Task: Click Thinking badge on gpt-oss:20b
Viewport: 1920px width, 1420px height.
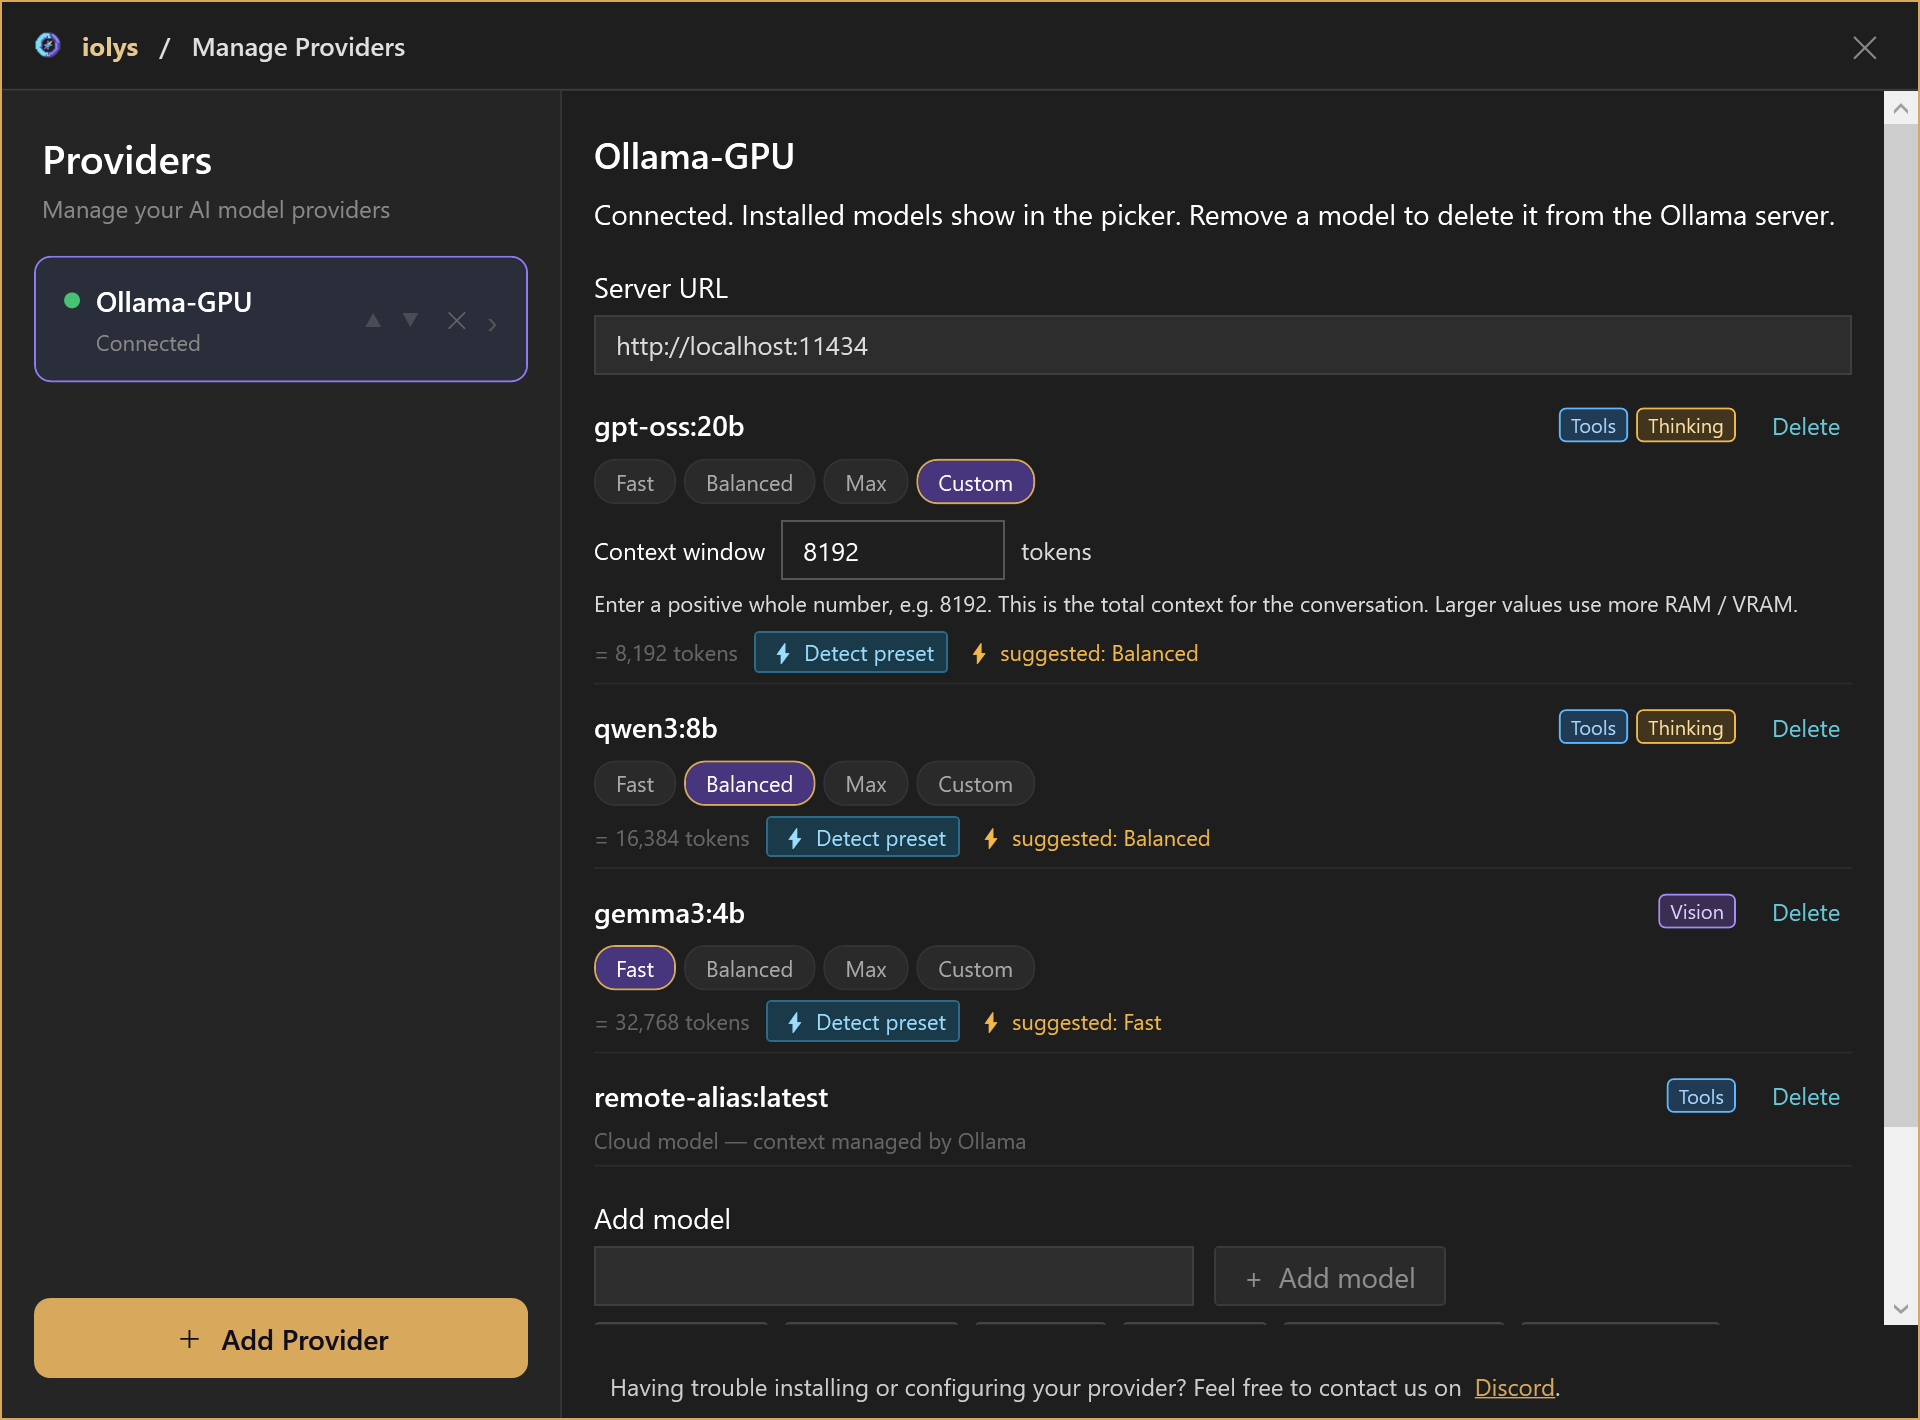Action: click(x=1685, y=426)
